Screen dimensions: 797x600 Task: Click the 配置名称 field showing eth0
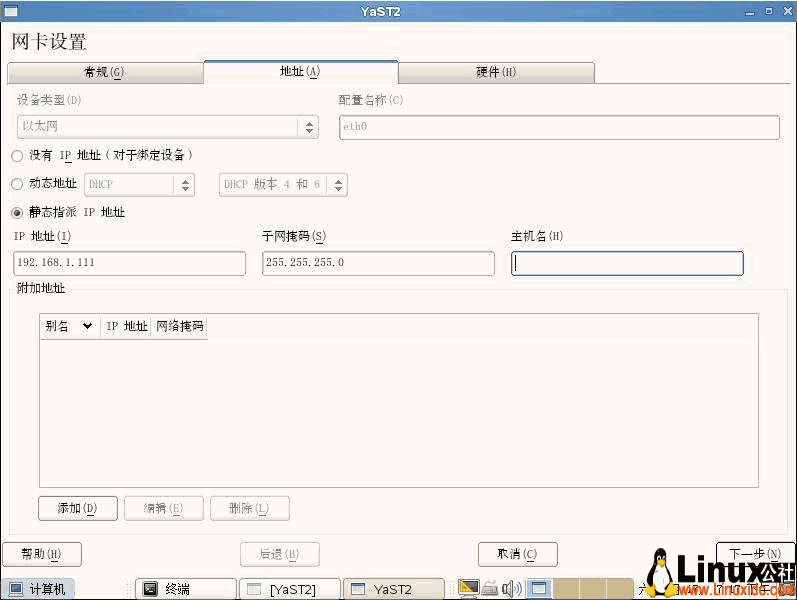click(x=559, y=127)
